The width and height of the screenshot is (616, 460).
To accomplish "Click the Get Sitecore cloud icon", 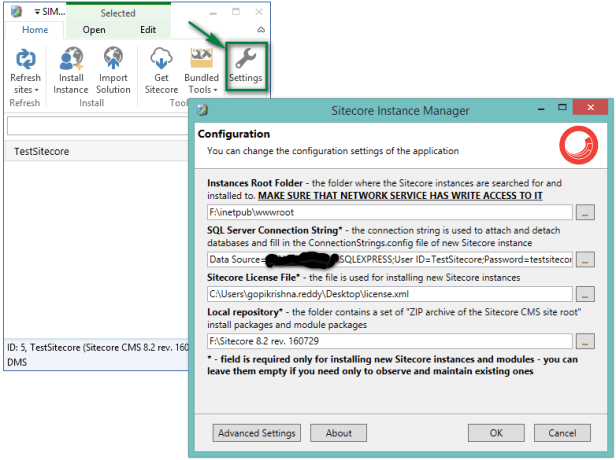I will pos(161,59).
